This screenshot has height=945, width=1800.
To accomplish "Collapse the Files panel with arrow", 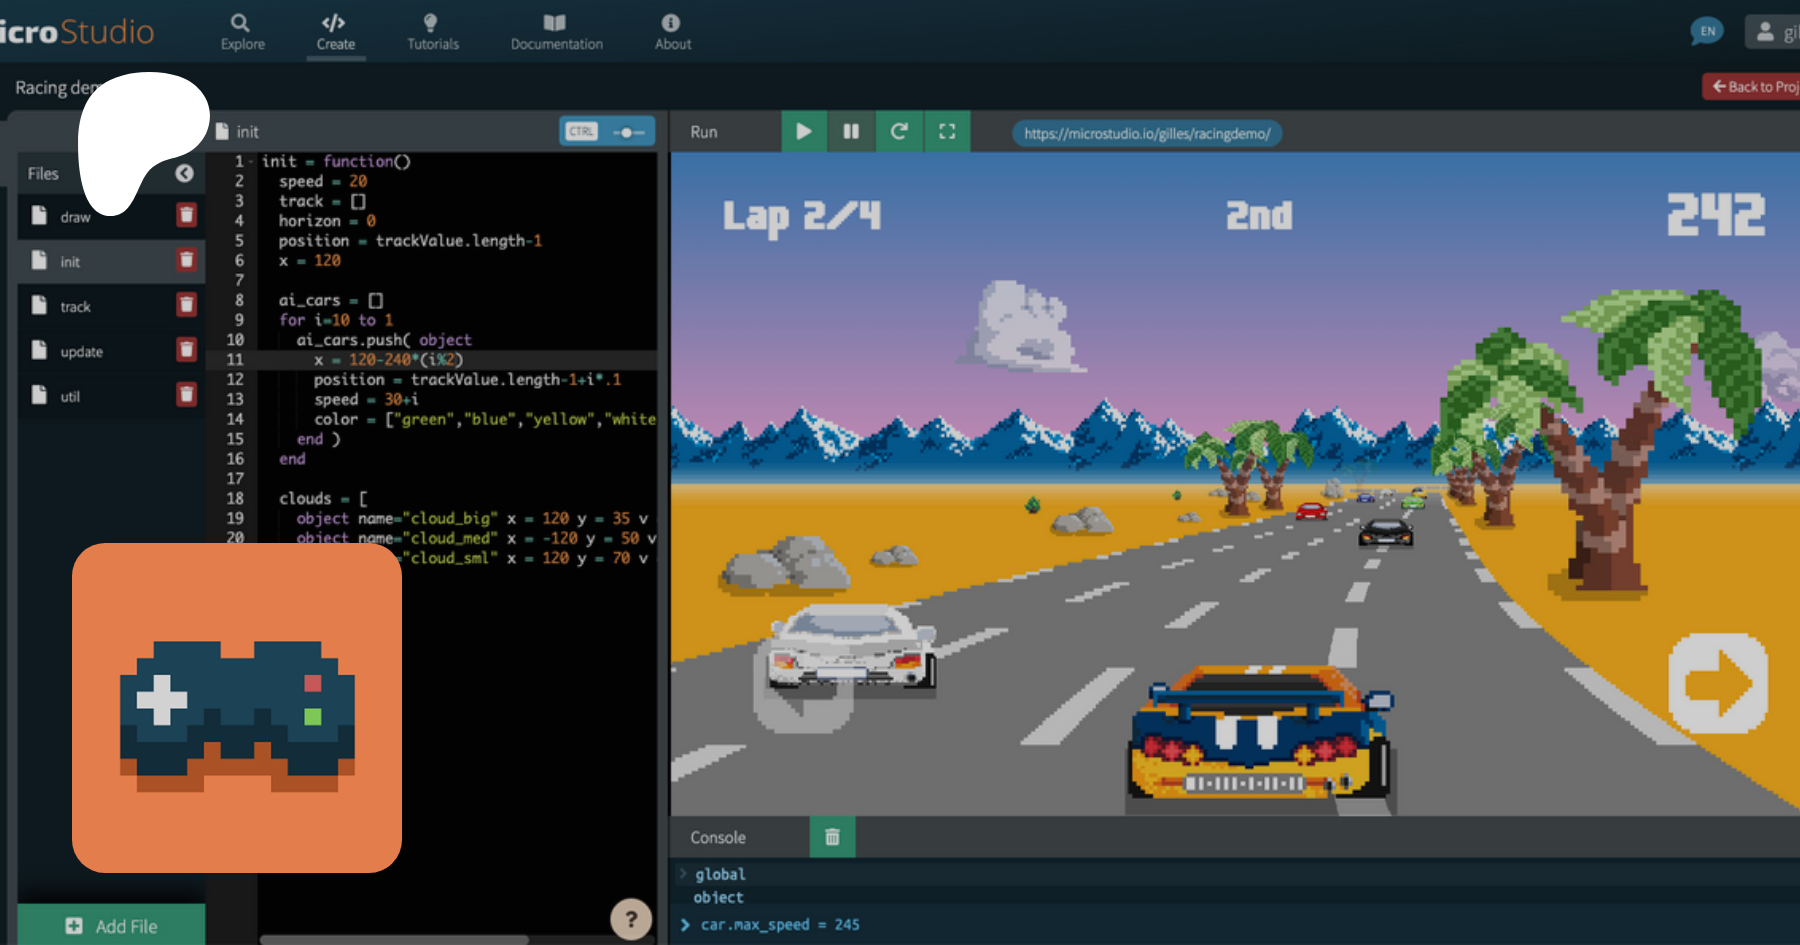I will tap(184, 173).
